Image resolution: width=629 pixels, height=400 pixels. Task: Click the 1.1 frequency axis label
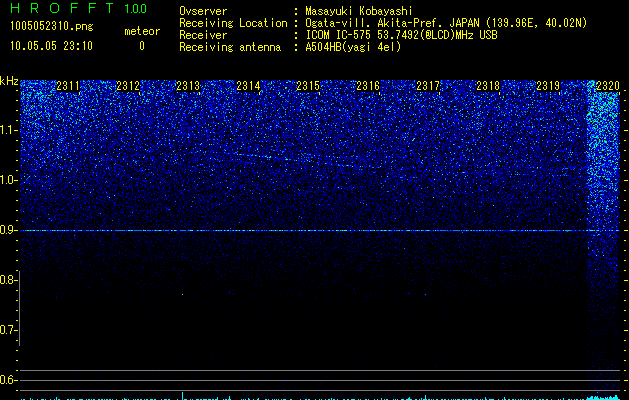coord(8,130)
